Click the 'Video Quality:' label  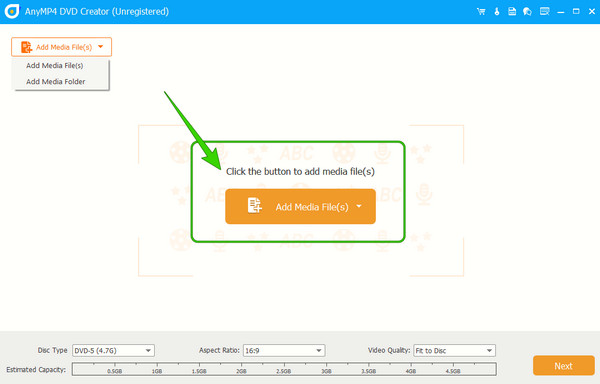tap(389, 350)
